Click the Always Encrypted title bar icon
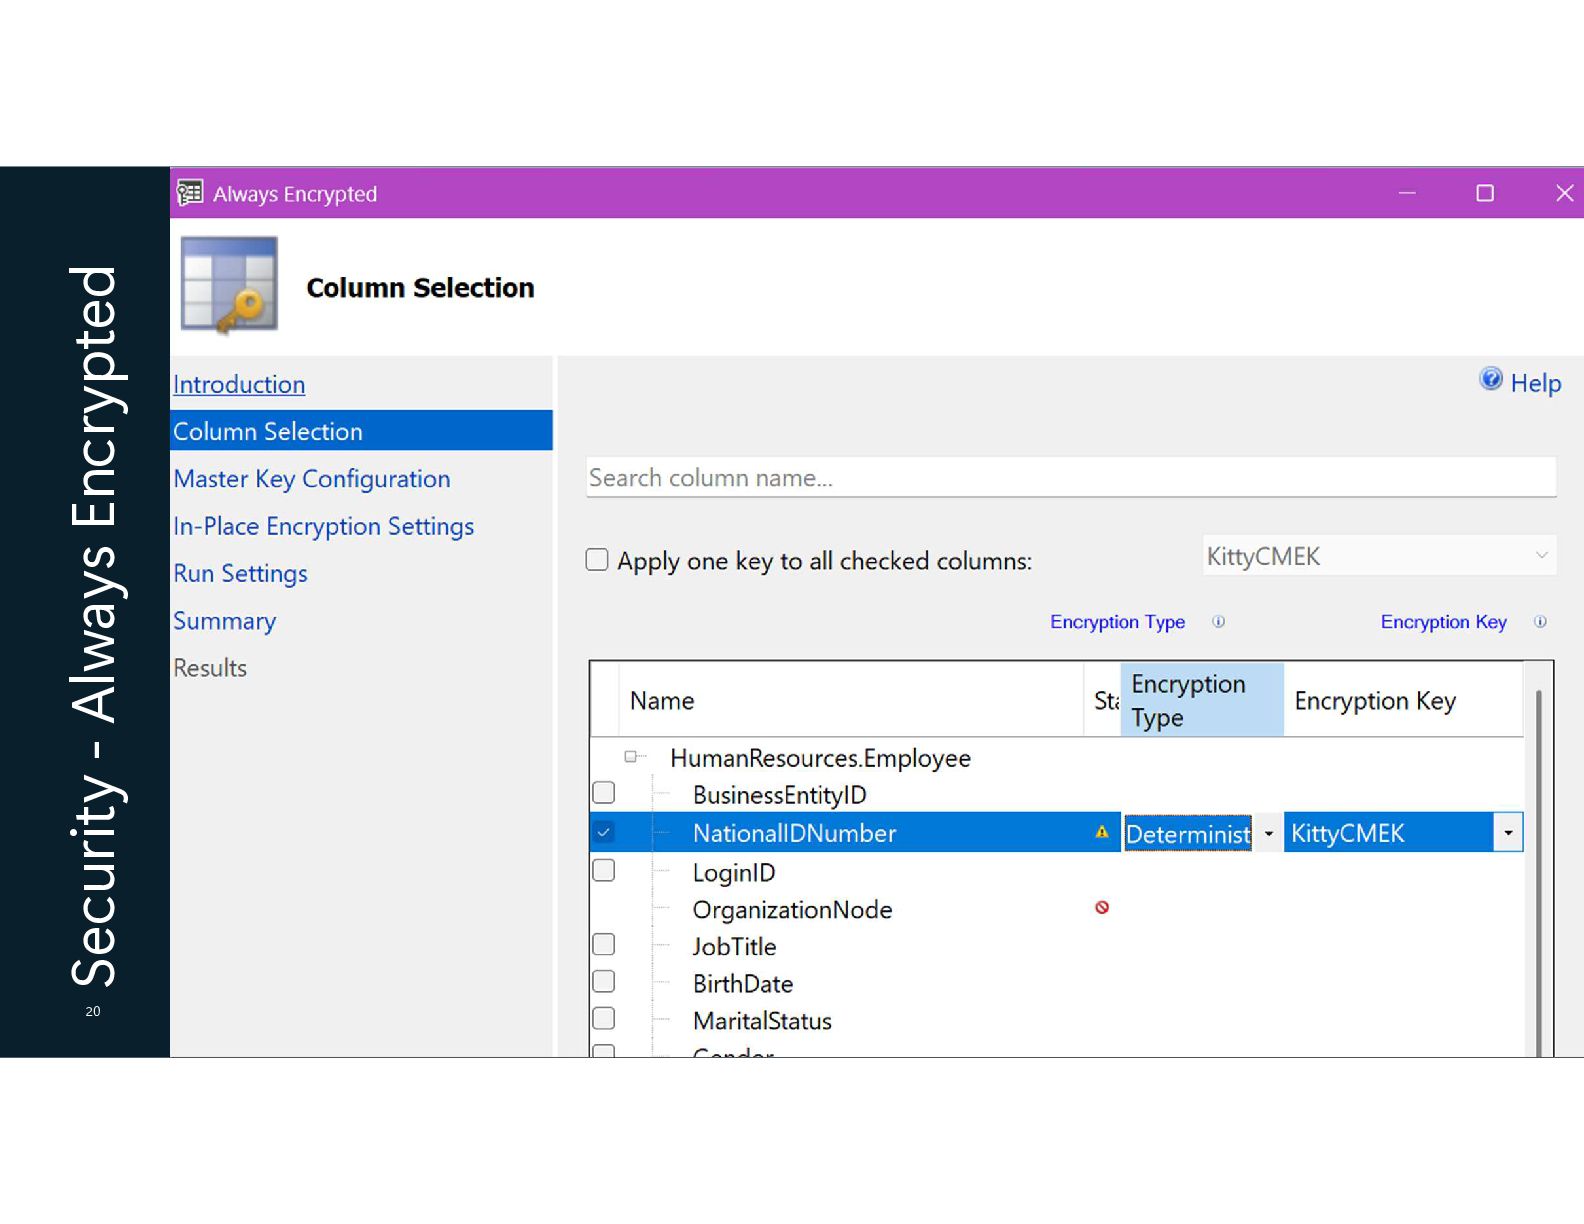Screen dimensions: 1584x1224 [x=190, y=192]
